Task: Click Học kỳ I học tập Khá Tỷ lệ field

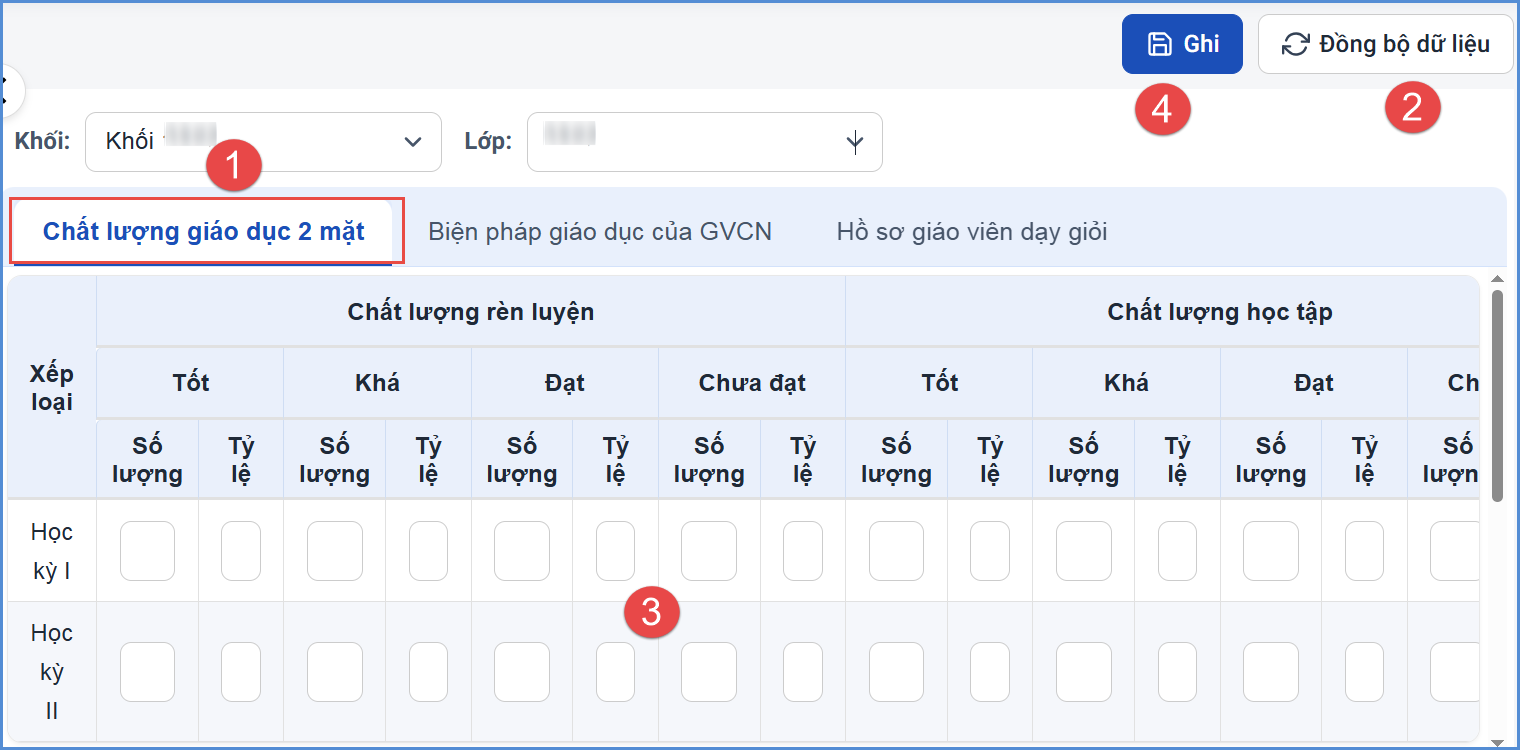Action: 1177,551
